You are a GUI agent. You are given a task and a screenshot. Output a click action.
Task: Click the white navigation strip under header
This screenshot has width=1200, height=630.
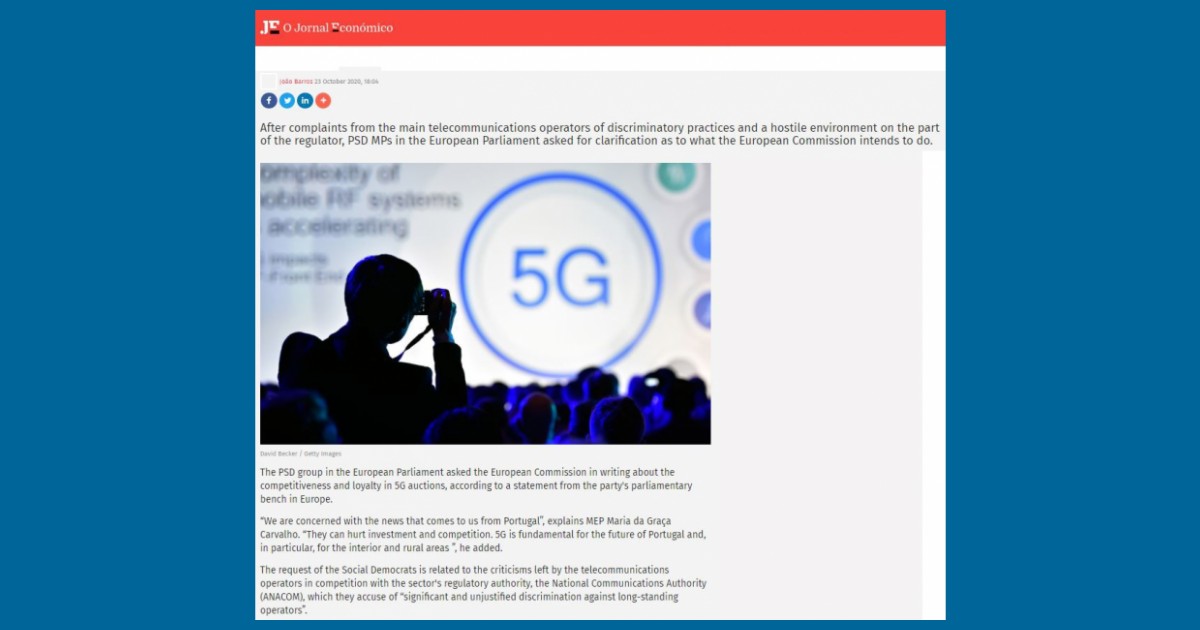pyautogui.click(x=600, y=58)
